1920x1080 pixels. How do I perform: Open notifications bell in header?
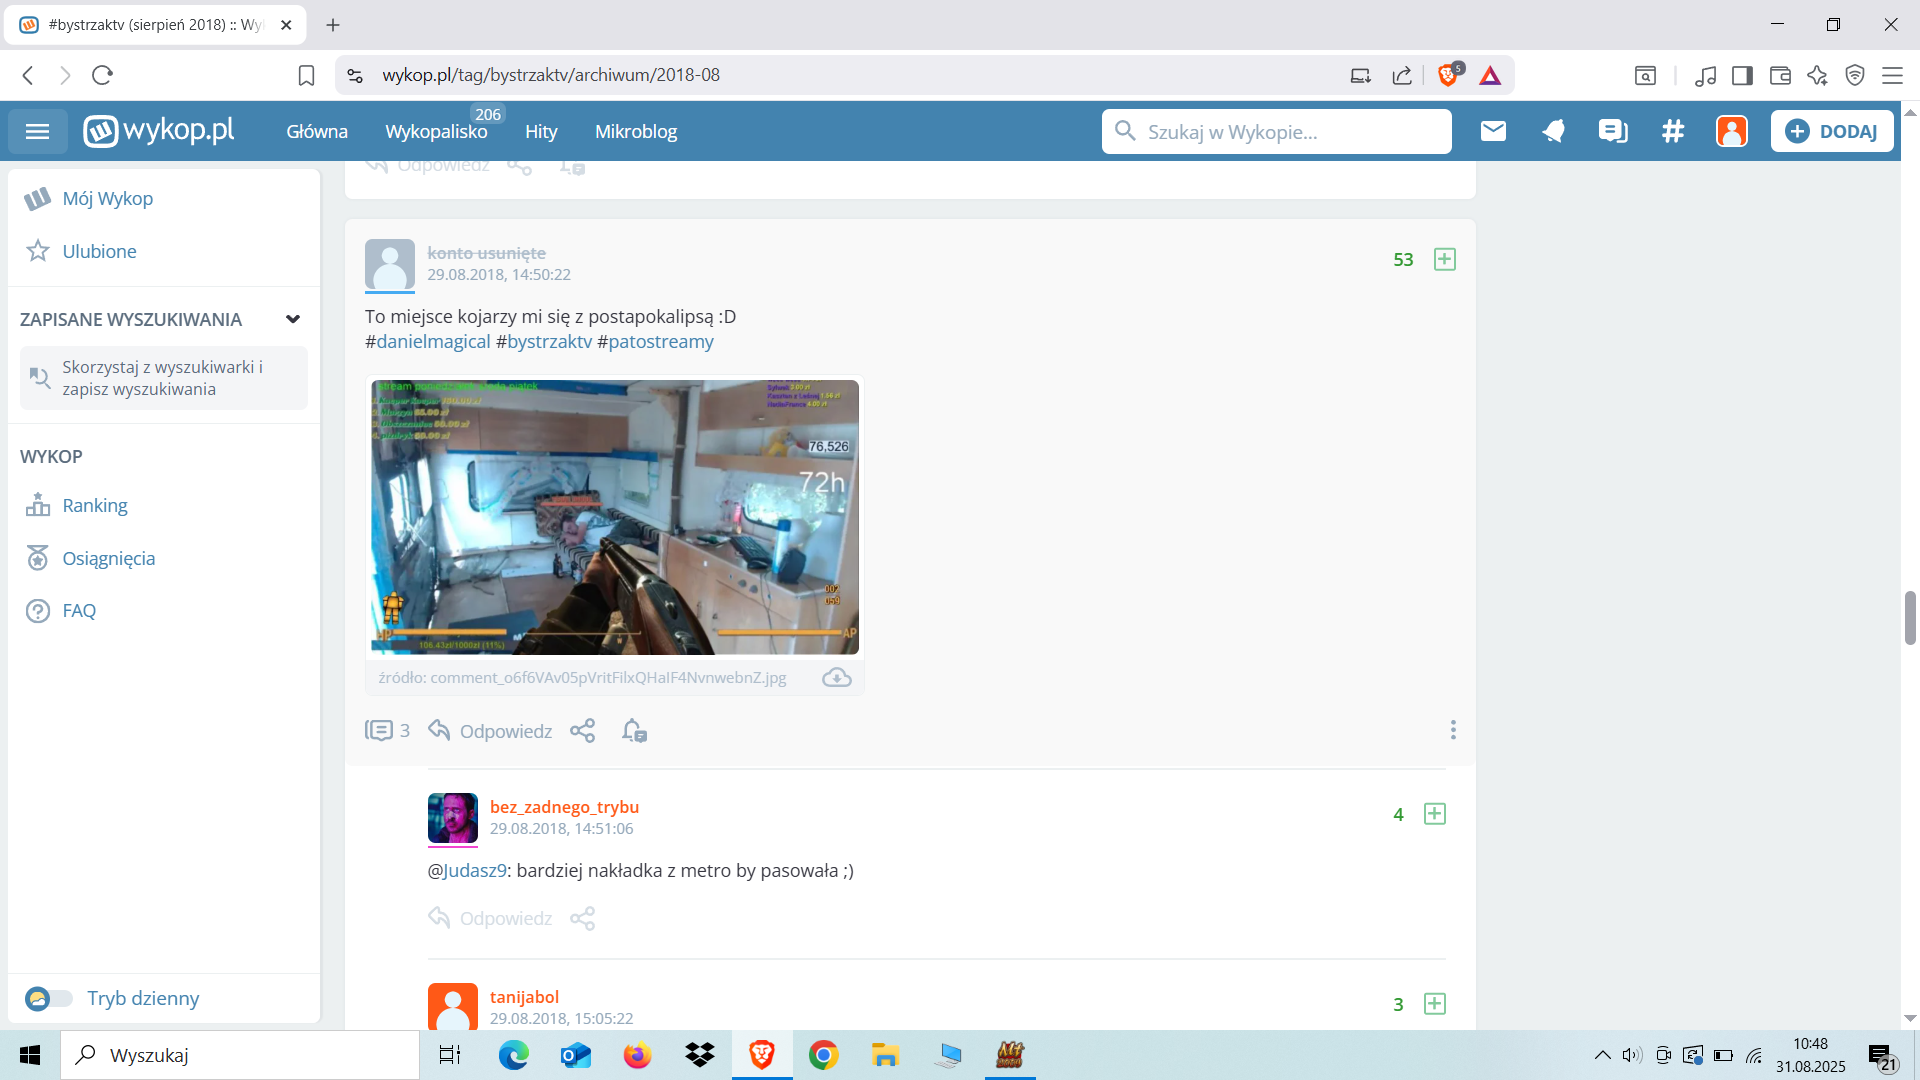click(x=1553, y=131)
